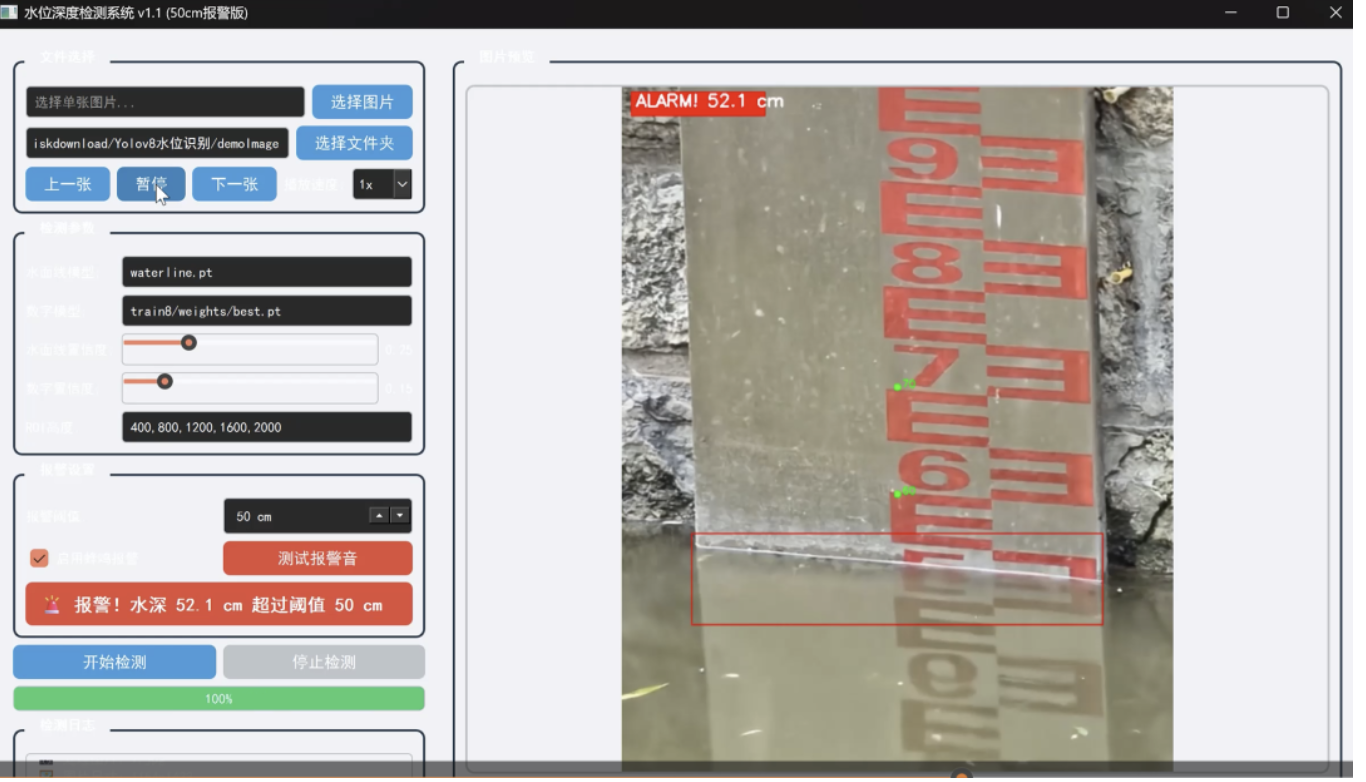Screen dimensions: 1366x782
Task: Toggle the alarm enable checkbox
Action: pyautogui.click(x=39, y=558)
